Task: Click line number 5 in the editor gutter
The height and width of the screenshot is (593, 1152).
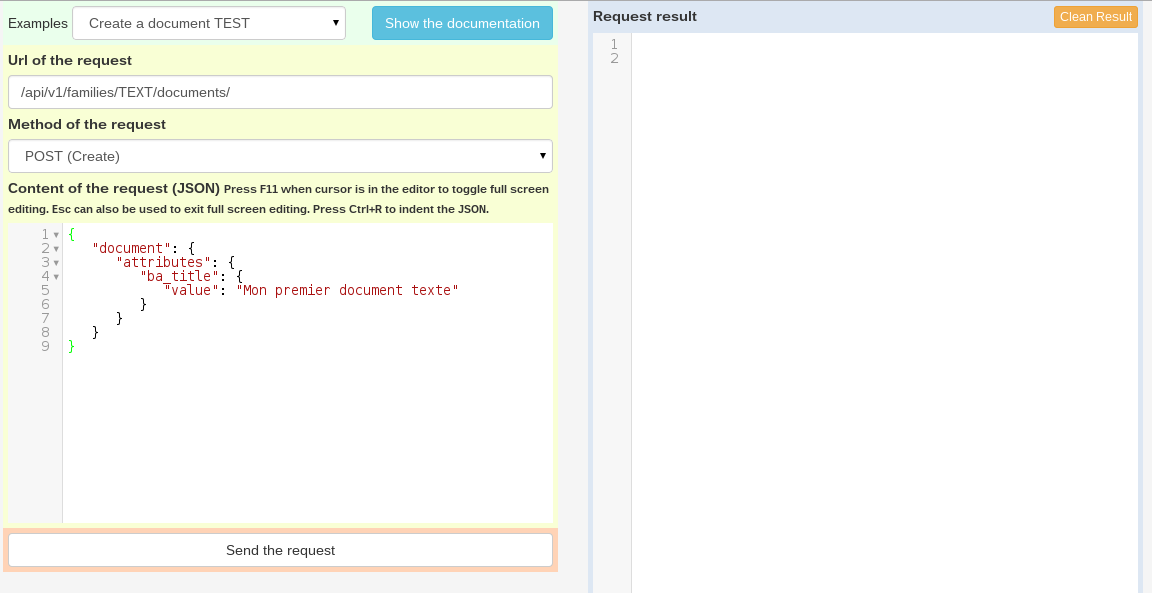Action: pyautogui.click(x=46, y=290)
